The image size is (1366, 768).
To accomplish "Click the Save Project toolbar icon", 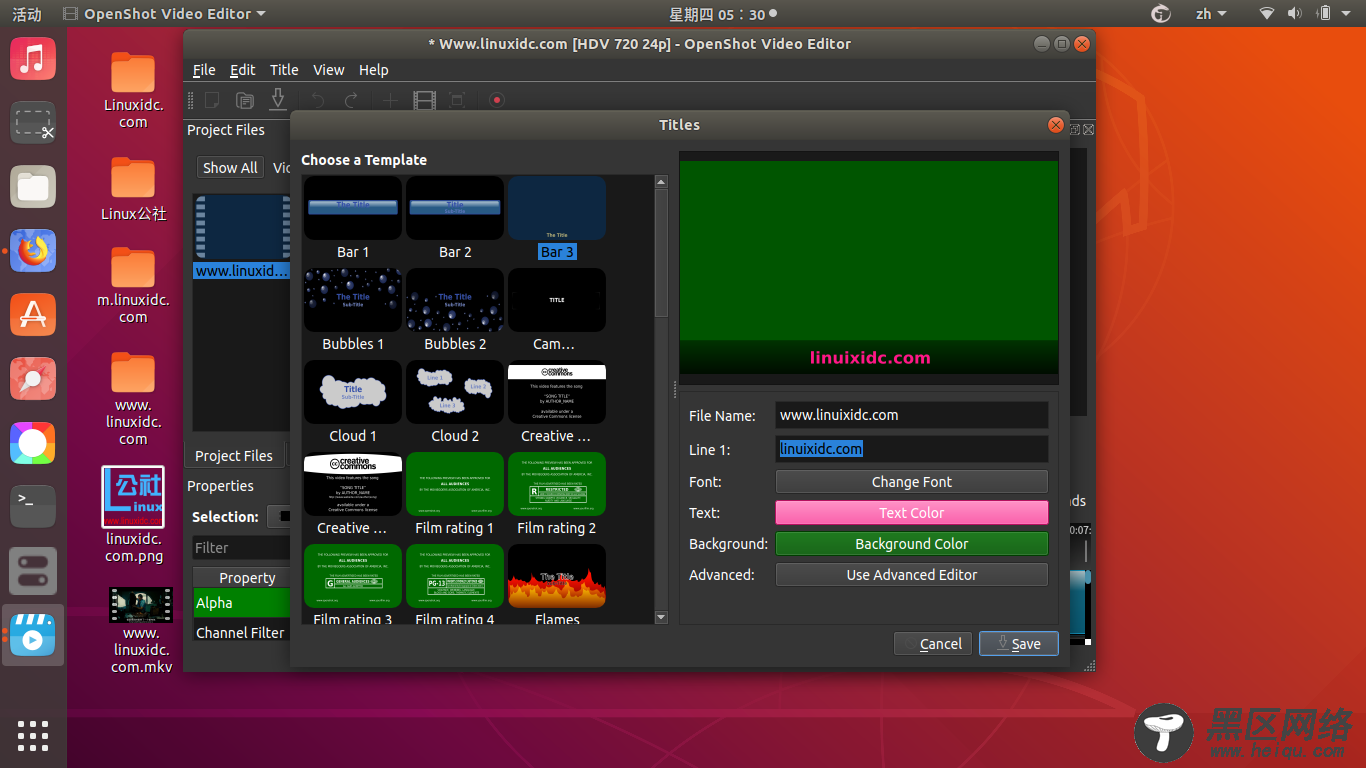I will (278, 99).
